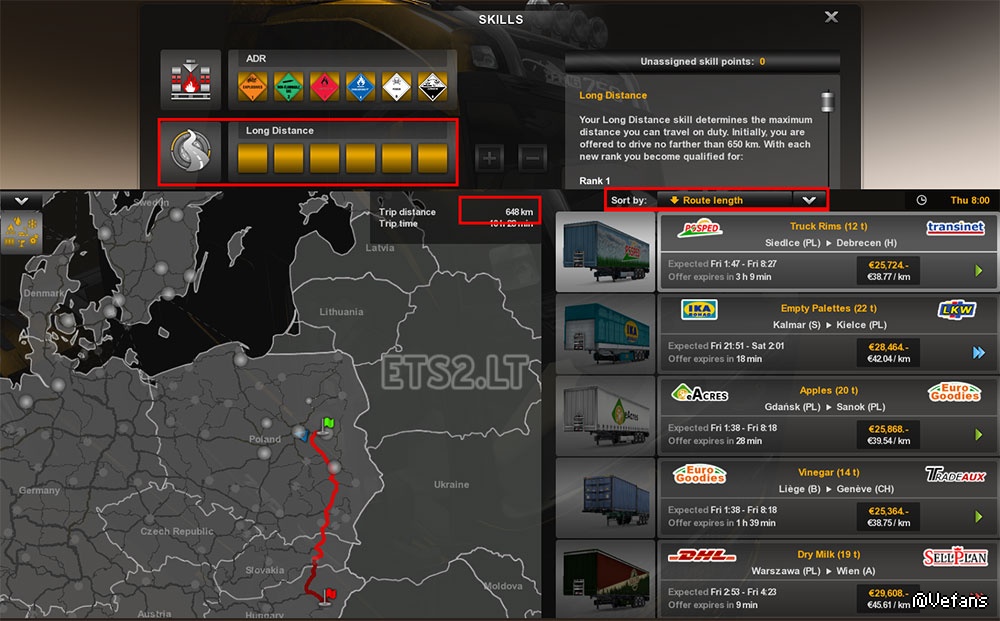Screen dimensions: 1000x621
Task: Click the blue truck position marker on map
Action: (302, 435)
